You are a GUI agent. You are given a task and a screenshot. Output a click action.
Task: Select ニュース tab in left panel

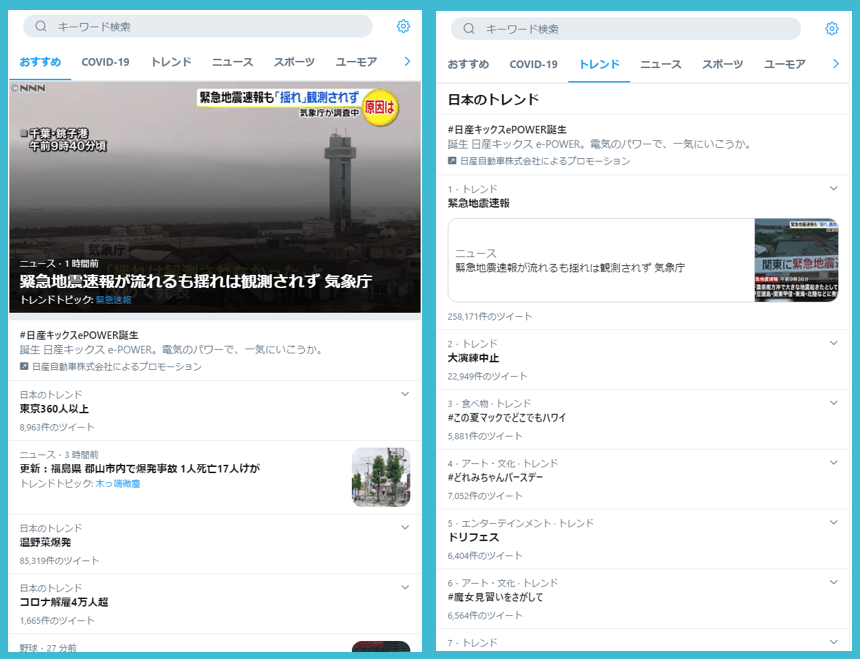point(233,62)
